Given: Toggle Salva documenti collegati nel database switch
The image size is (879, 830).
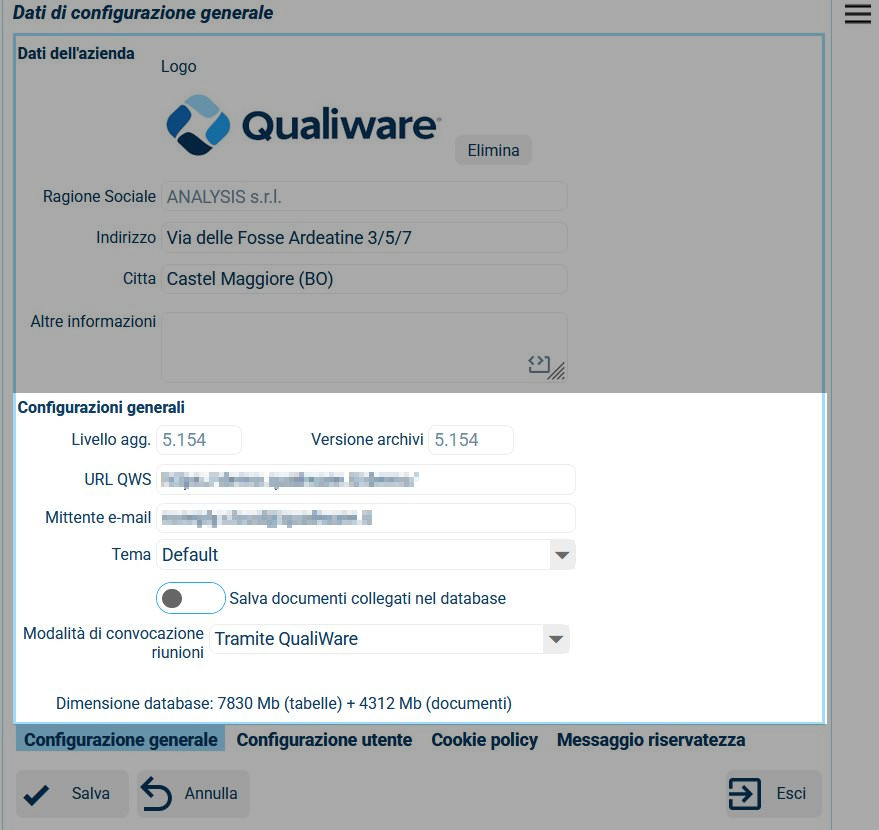Looking at the screenshot, I should pyautogui.click(x=191, y=598).
